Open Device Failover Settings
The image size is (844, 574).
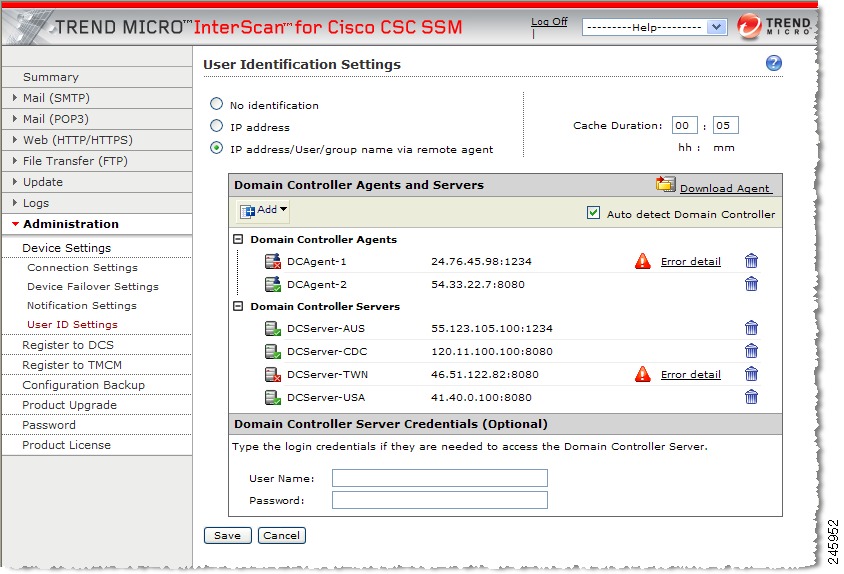tap(93, 286)
